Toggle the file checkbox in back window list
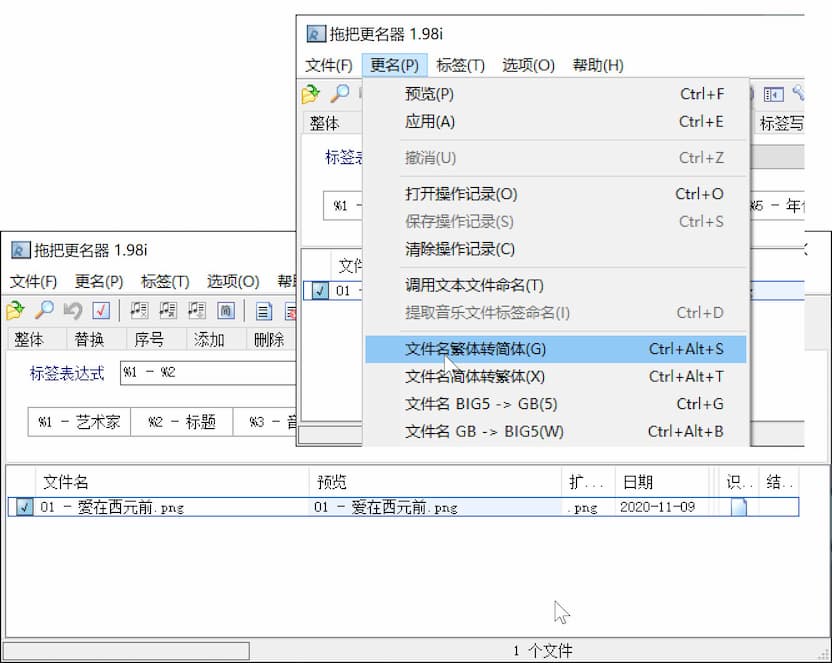 319,291
